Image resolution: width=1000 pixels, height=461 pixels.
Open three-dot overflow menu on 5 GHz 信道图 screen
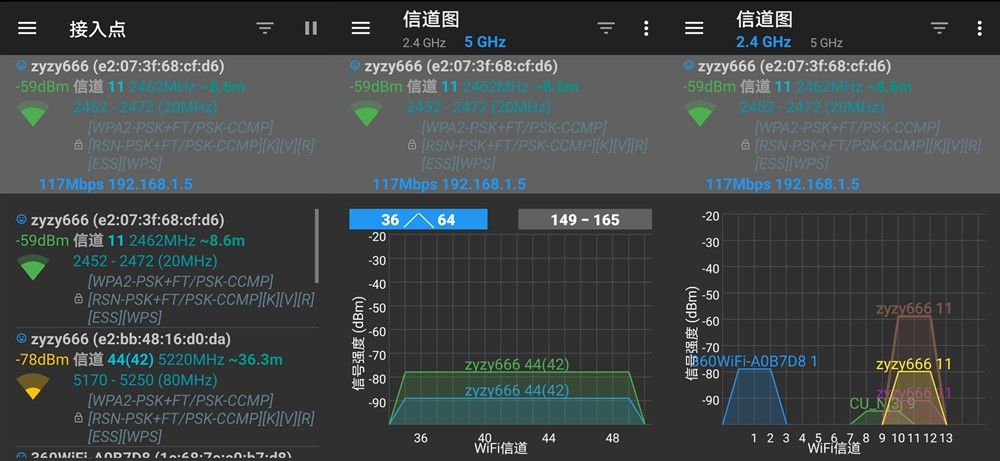click(x=646, y=28)
